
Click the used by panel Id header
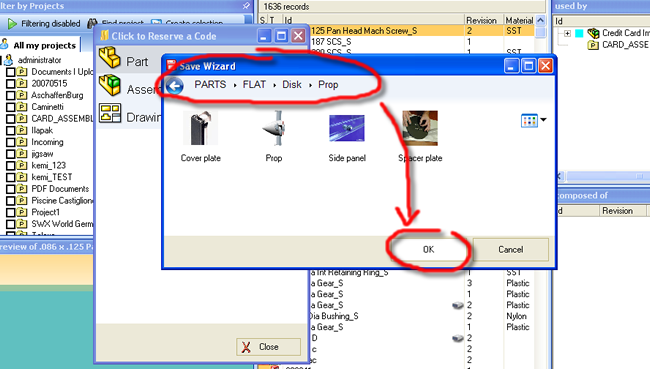601,21
